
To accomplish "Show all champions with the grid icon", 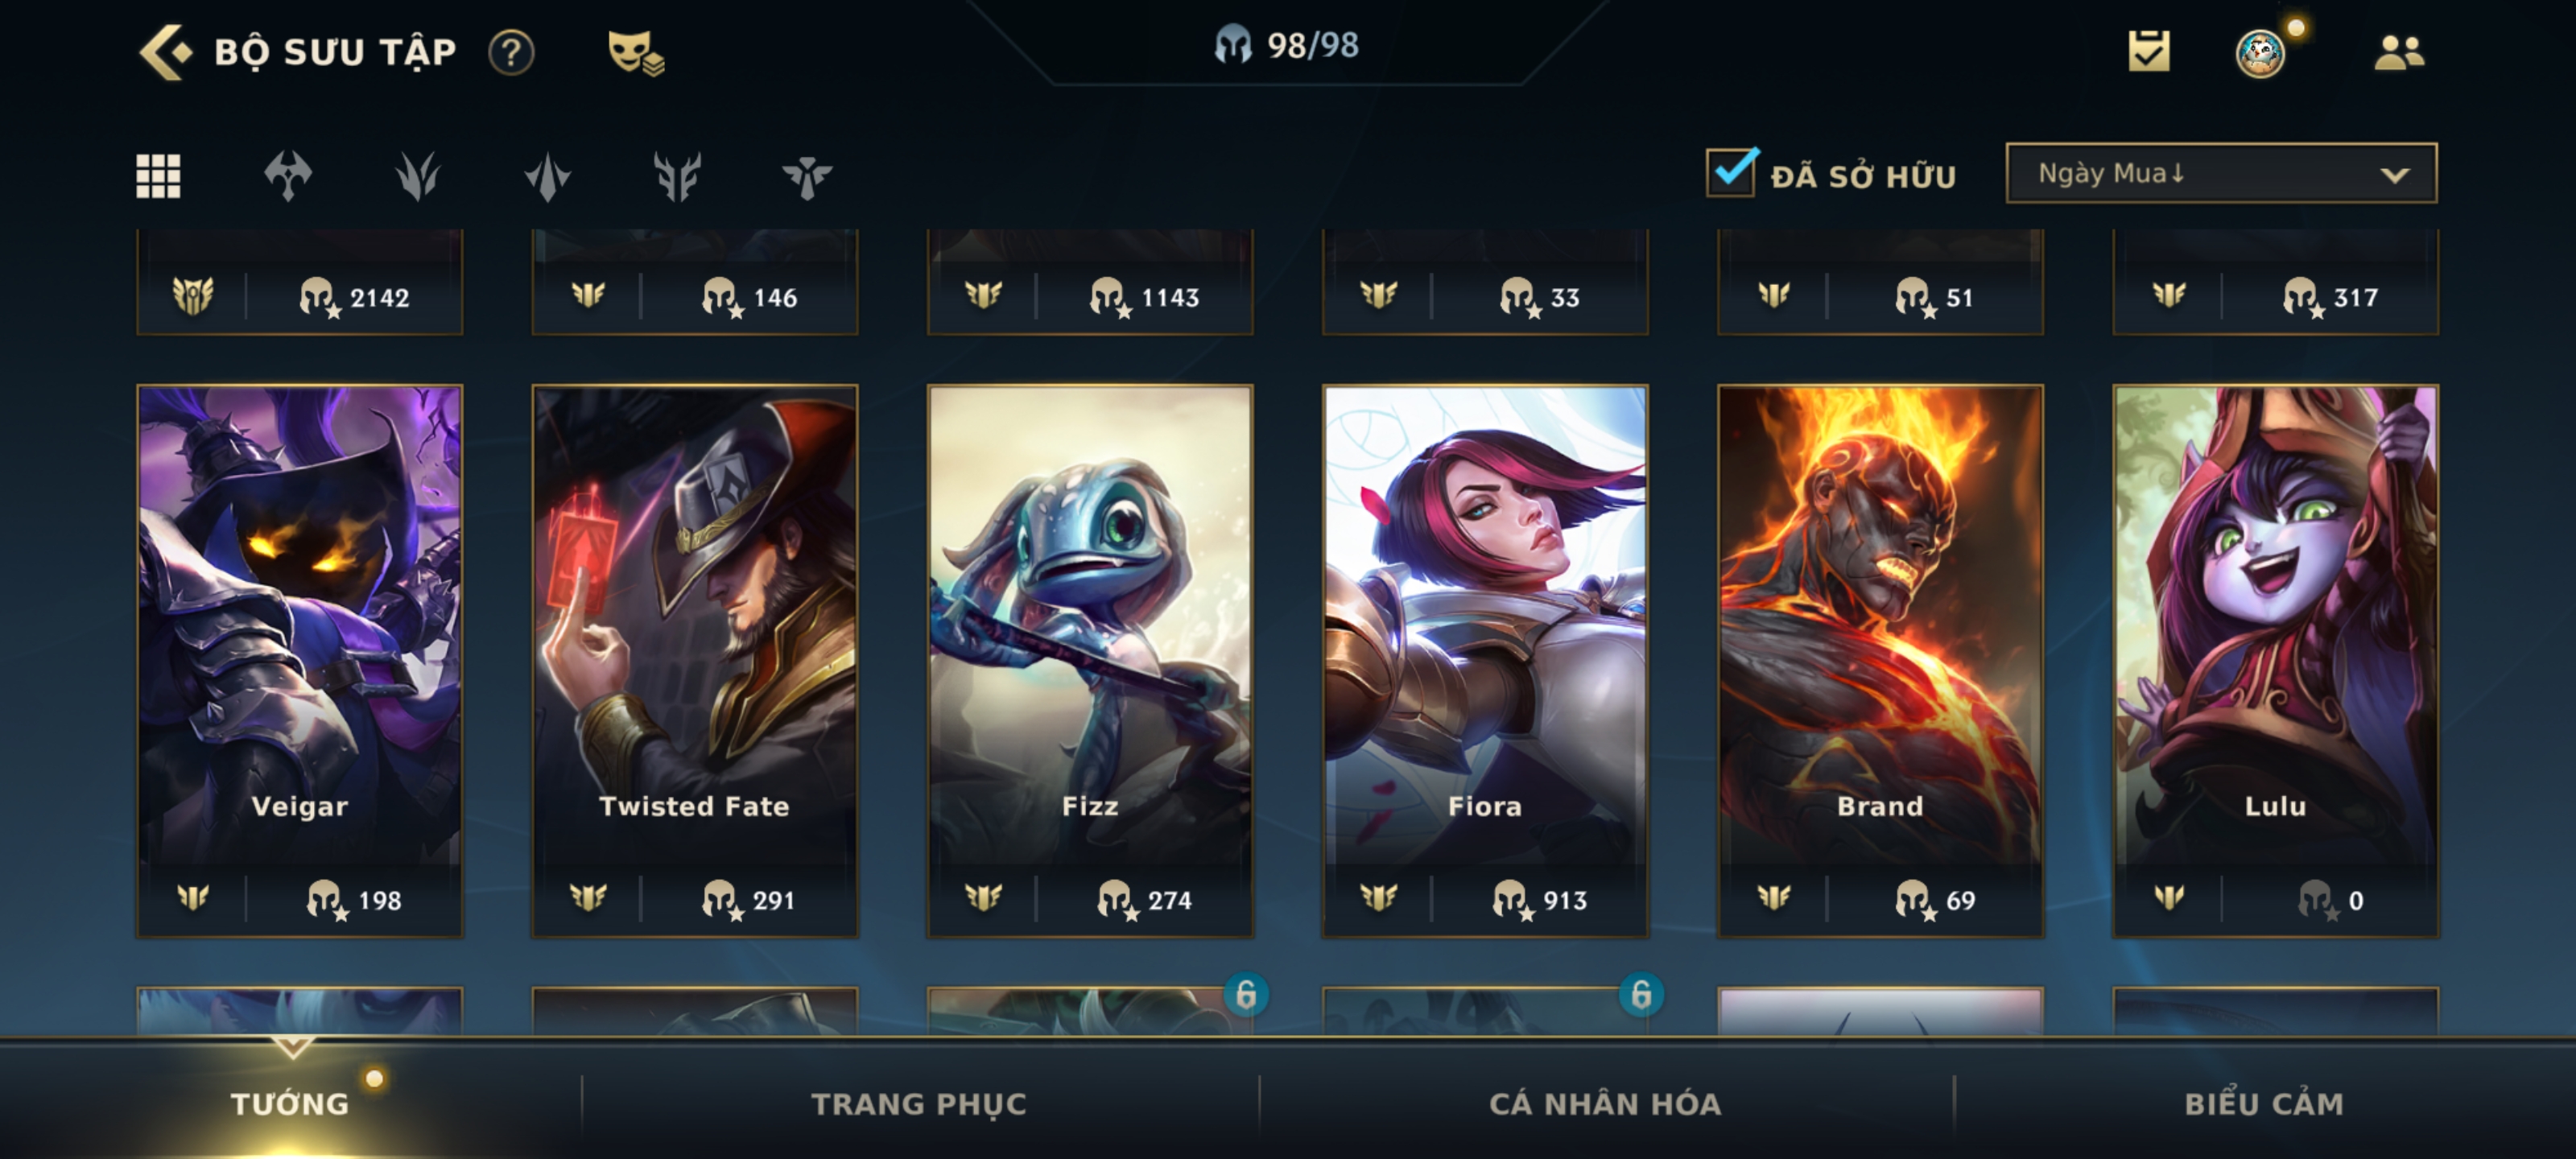I will point(158,176).
